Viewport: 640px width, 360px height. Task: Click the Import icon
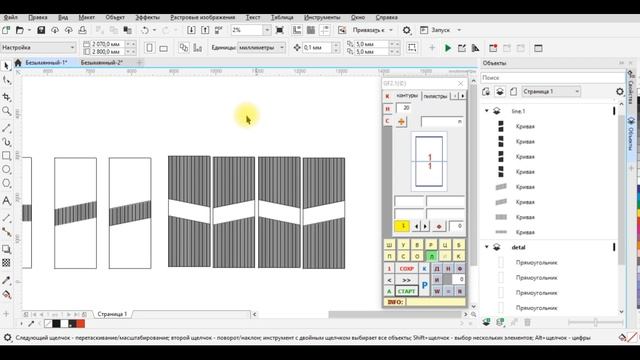[x=191, y=30]
